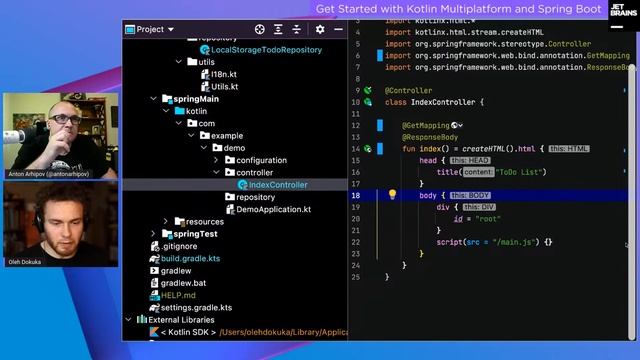The height and width of the screenshot is (360, 640).
Task: Click the locate/select opened file crosshair icon
Action: tap(260, 29)
